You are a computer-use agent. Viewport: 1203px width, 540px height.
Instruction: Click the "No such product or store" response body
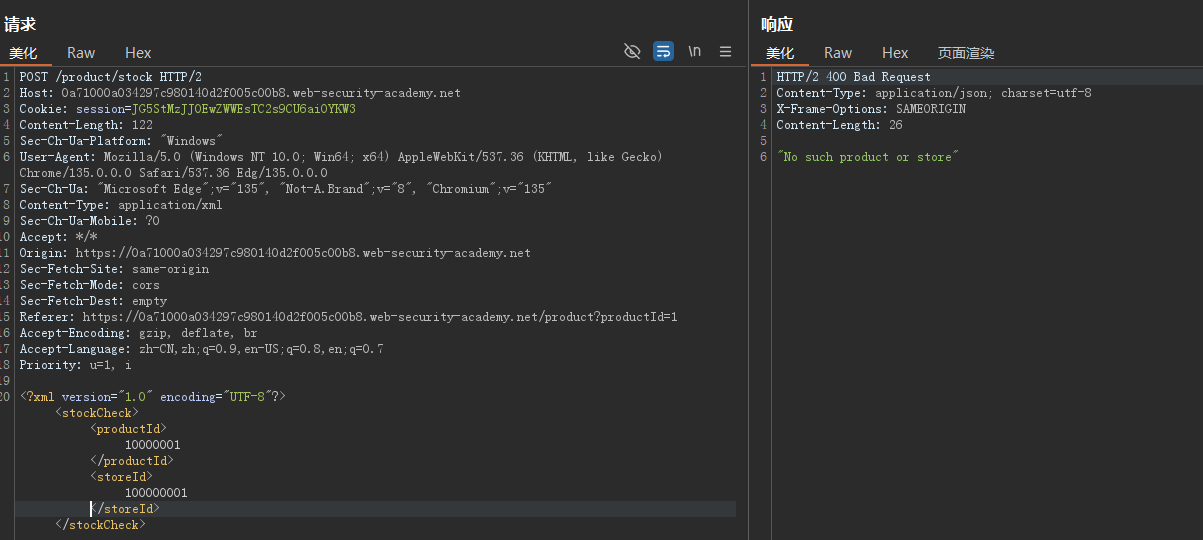(868, 157)
